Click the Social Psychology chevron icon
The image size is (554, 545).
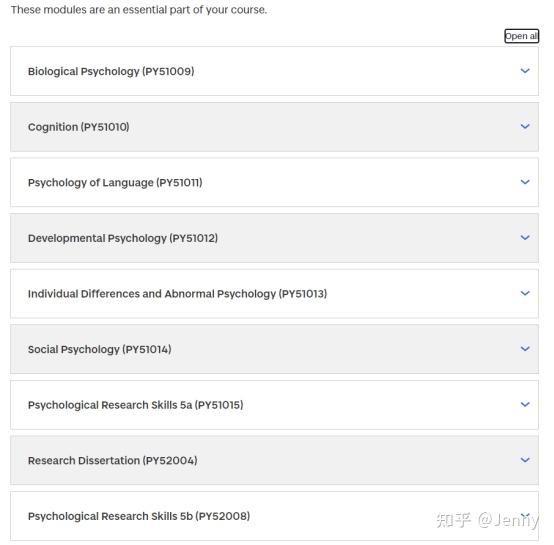coord(525,349)
